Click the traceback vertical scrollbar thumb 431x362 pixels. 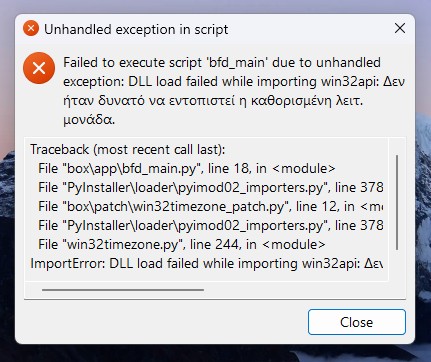coord(397,202)
